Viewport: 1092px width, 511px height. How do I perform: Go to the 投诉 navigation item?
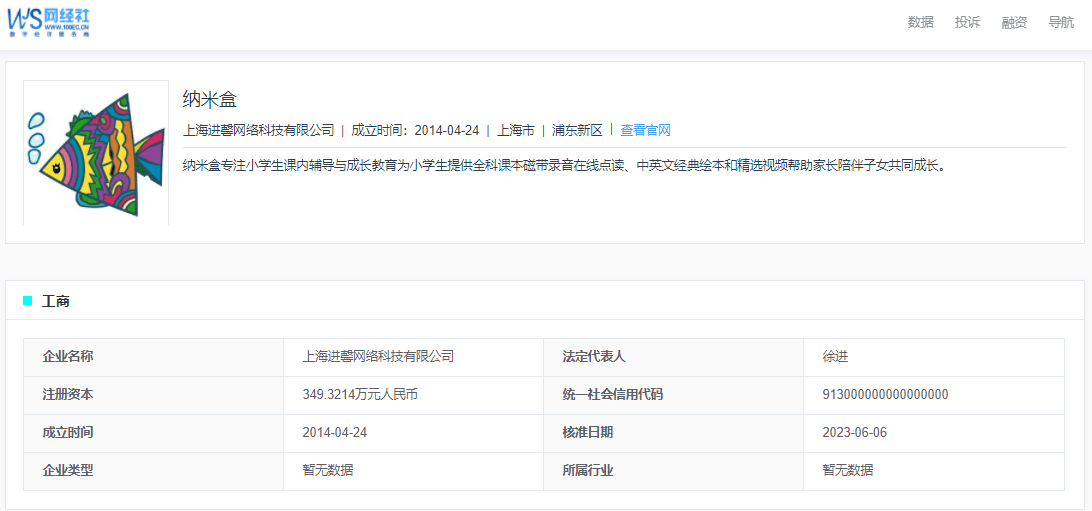click(967, 22)
